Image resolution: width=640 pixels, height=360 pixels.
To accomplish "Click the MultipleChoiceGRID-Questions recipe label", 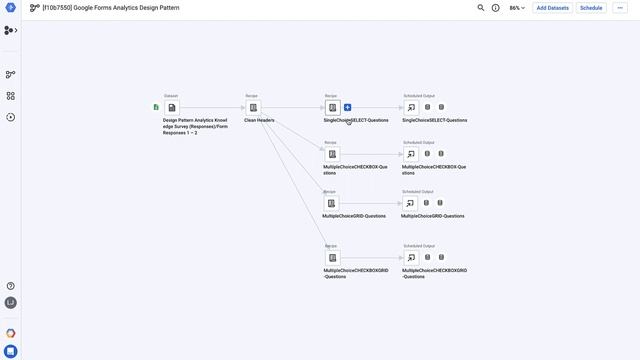I will click(x=354, y=216).
